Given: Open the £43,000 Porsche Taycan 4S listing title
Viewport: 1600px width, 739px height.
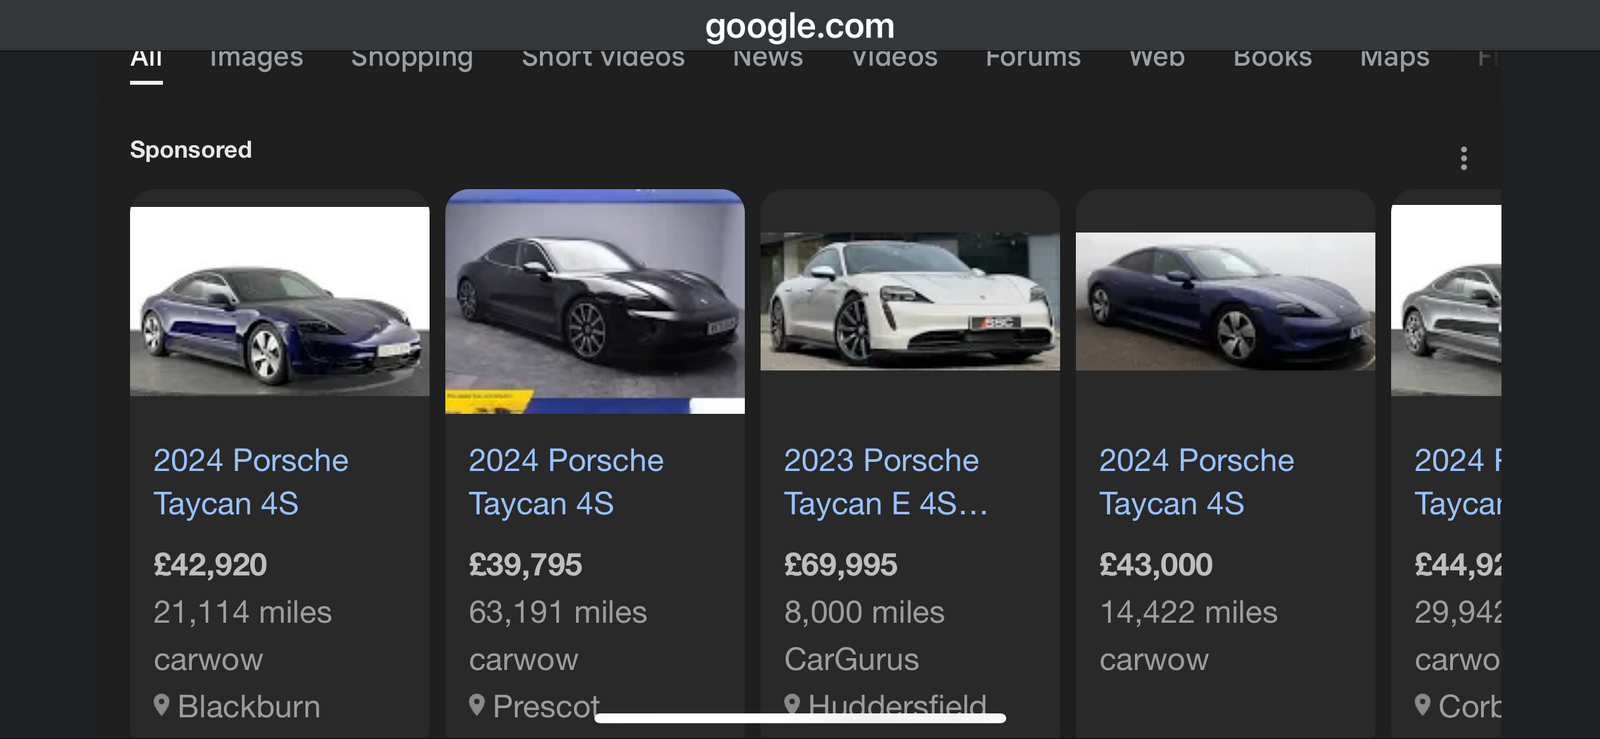Looking at the screenshot, I should (x=1196, y=482).
